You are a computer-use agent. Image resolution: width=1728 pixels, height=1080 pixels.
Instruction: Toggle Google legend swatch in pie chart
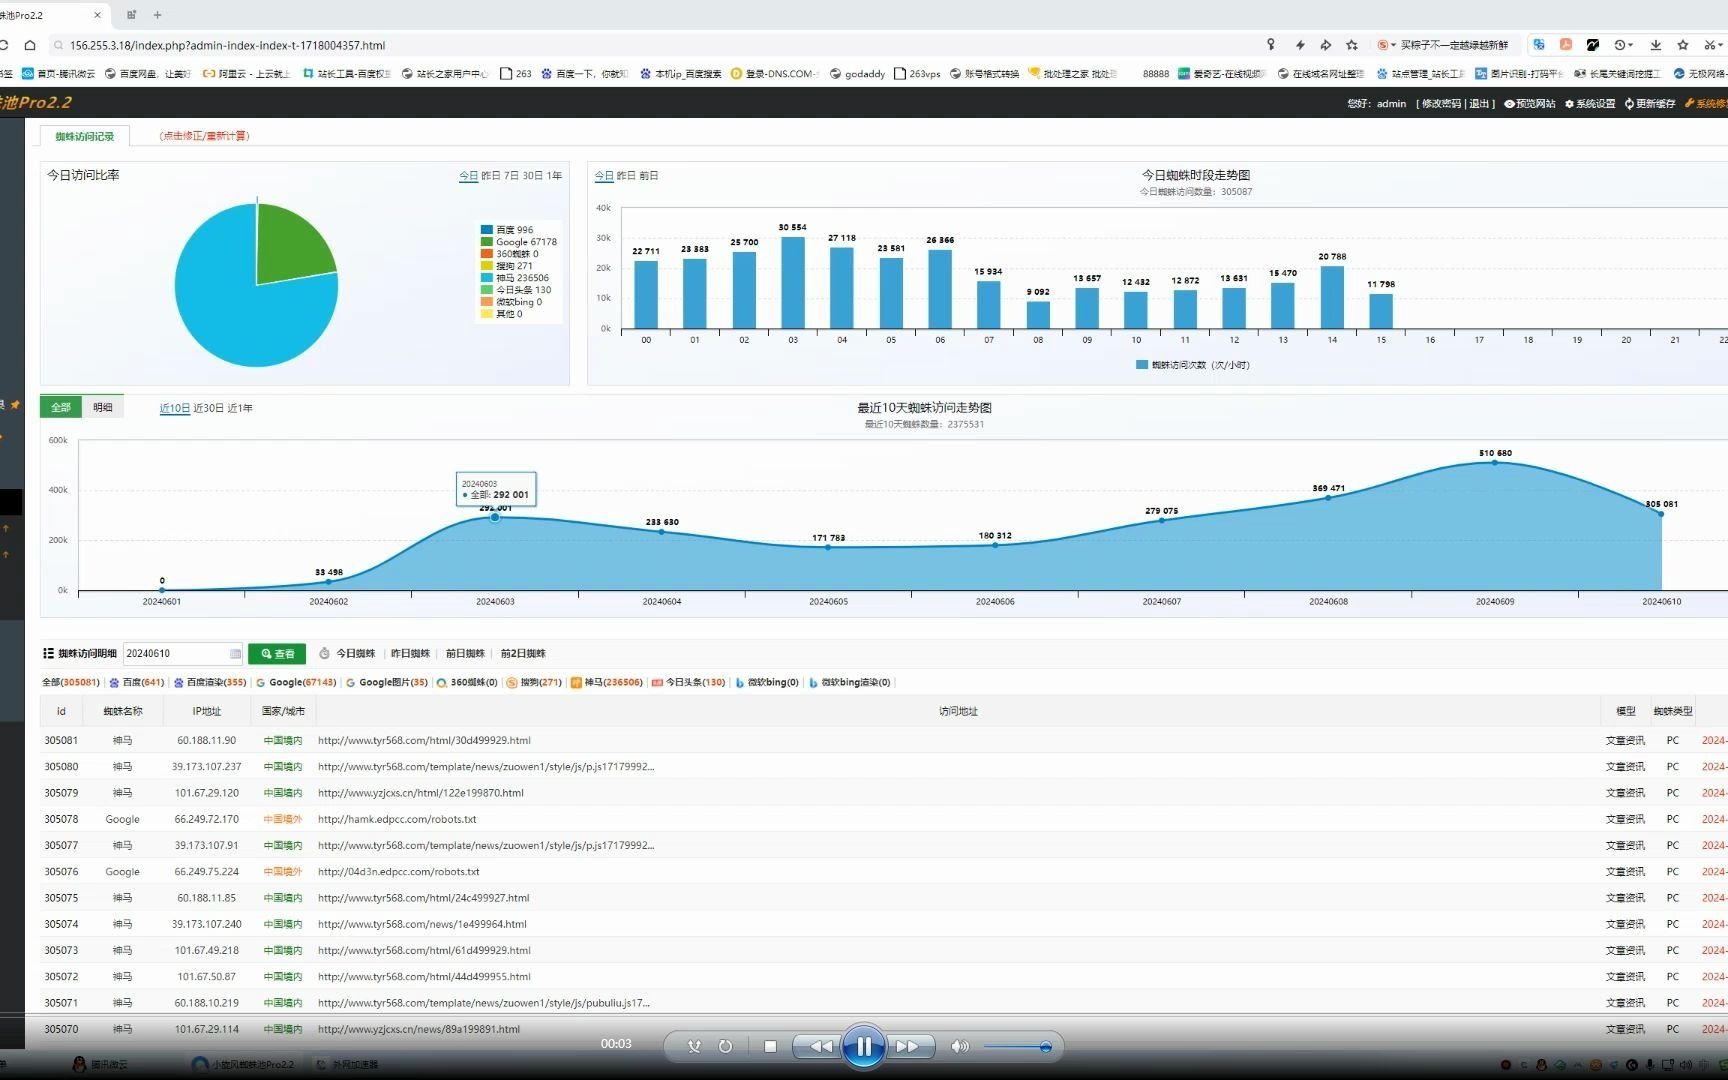coord(487,242)
